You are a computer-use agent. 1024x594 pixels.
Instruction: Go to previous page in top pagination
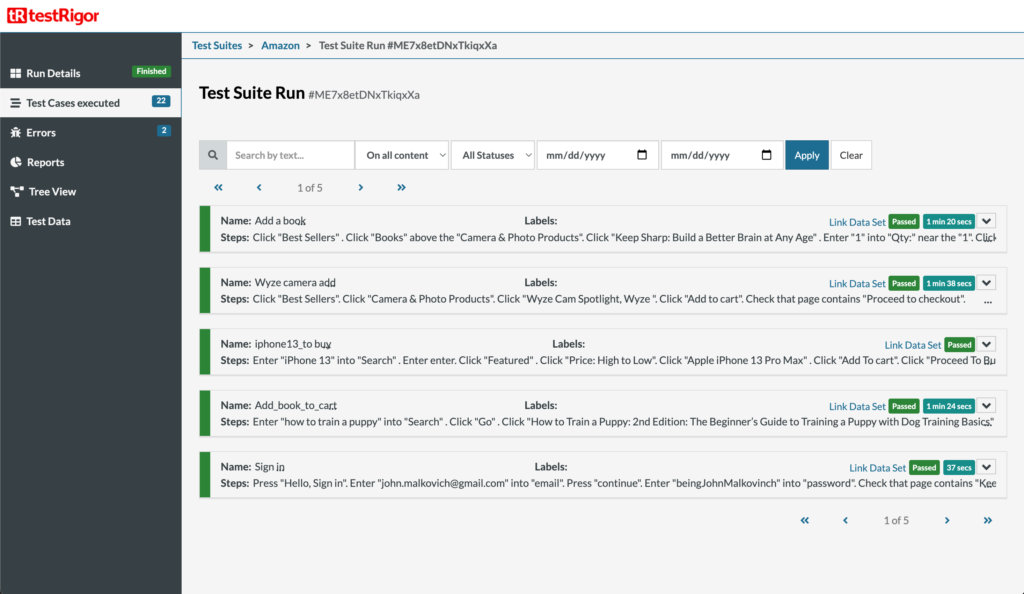pyautogui.click(x=259, y=187)
